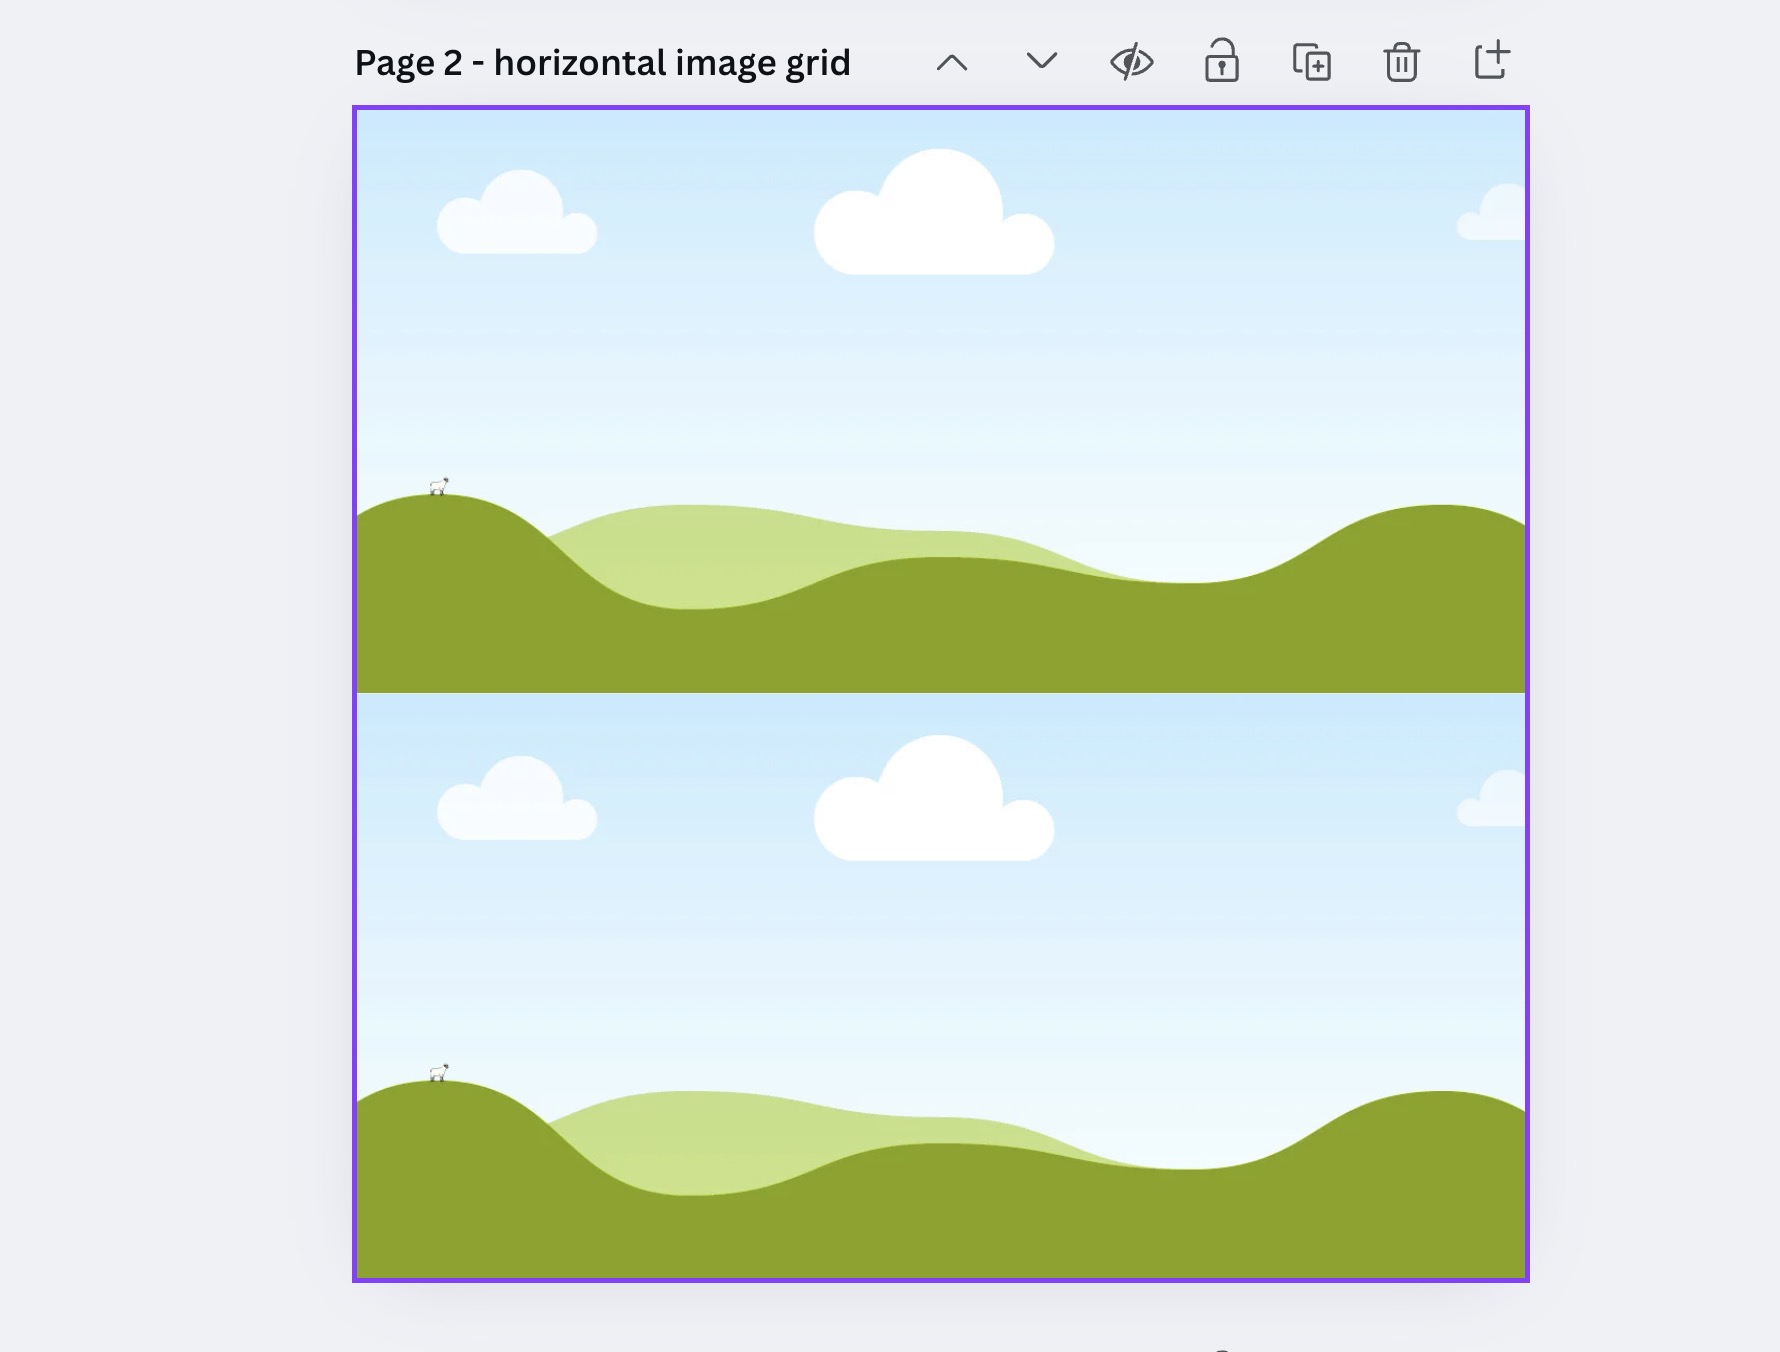
Task: Select the bottom landscape image in grid
Action: click(941, 986)
